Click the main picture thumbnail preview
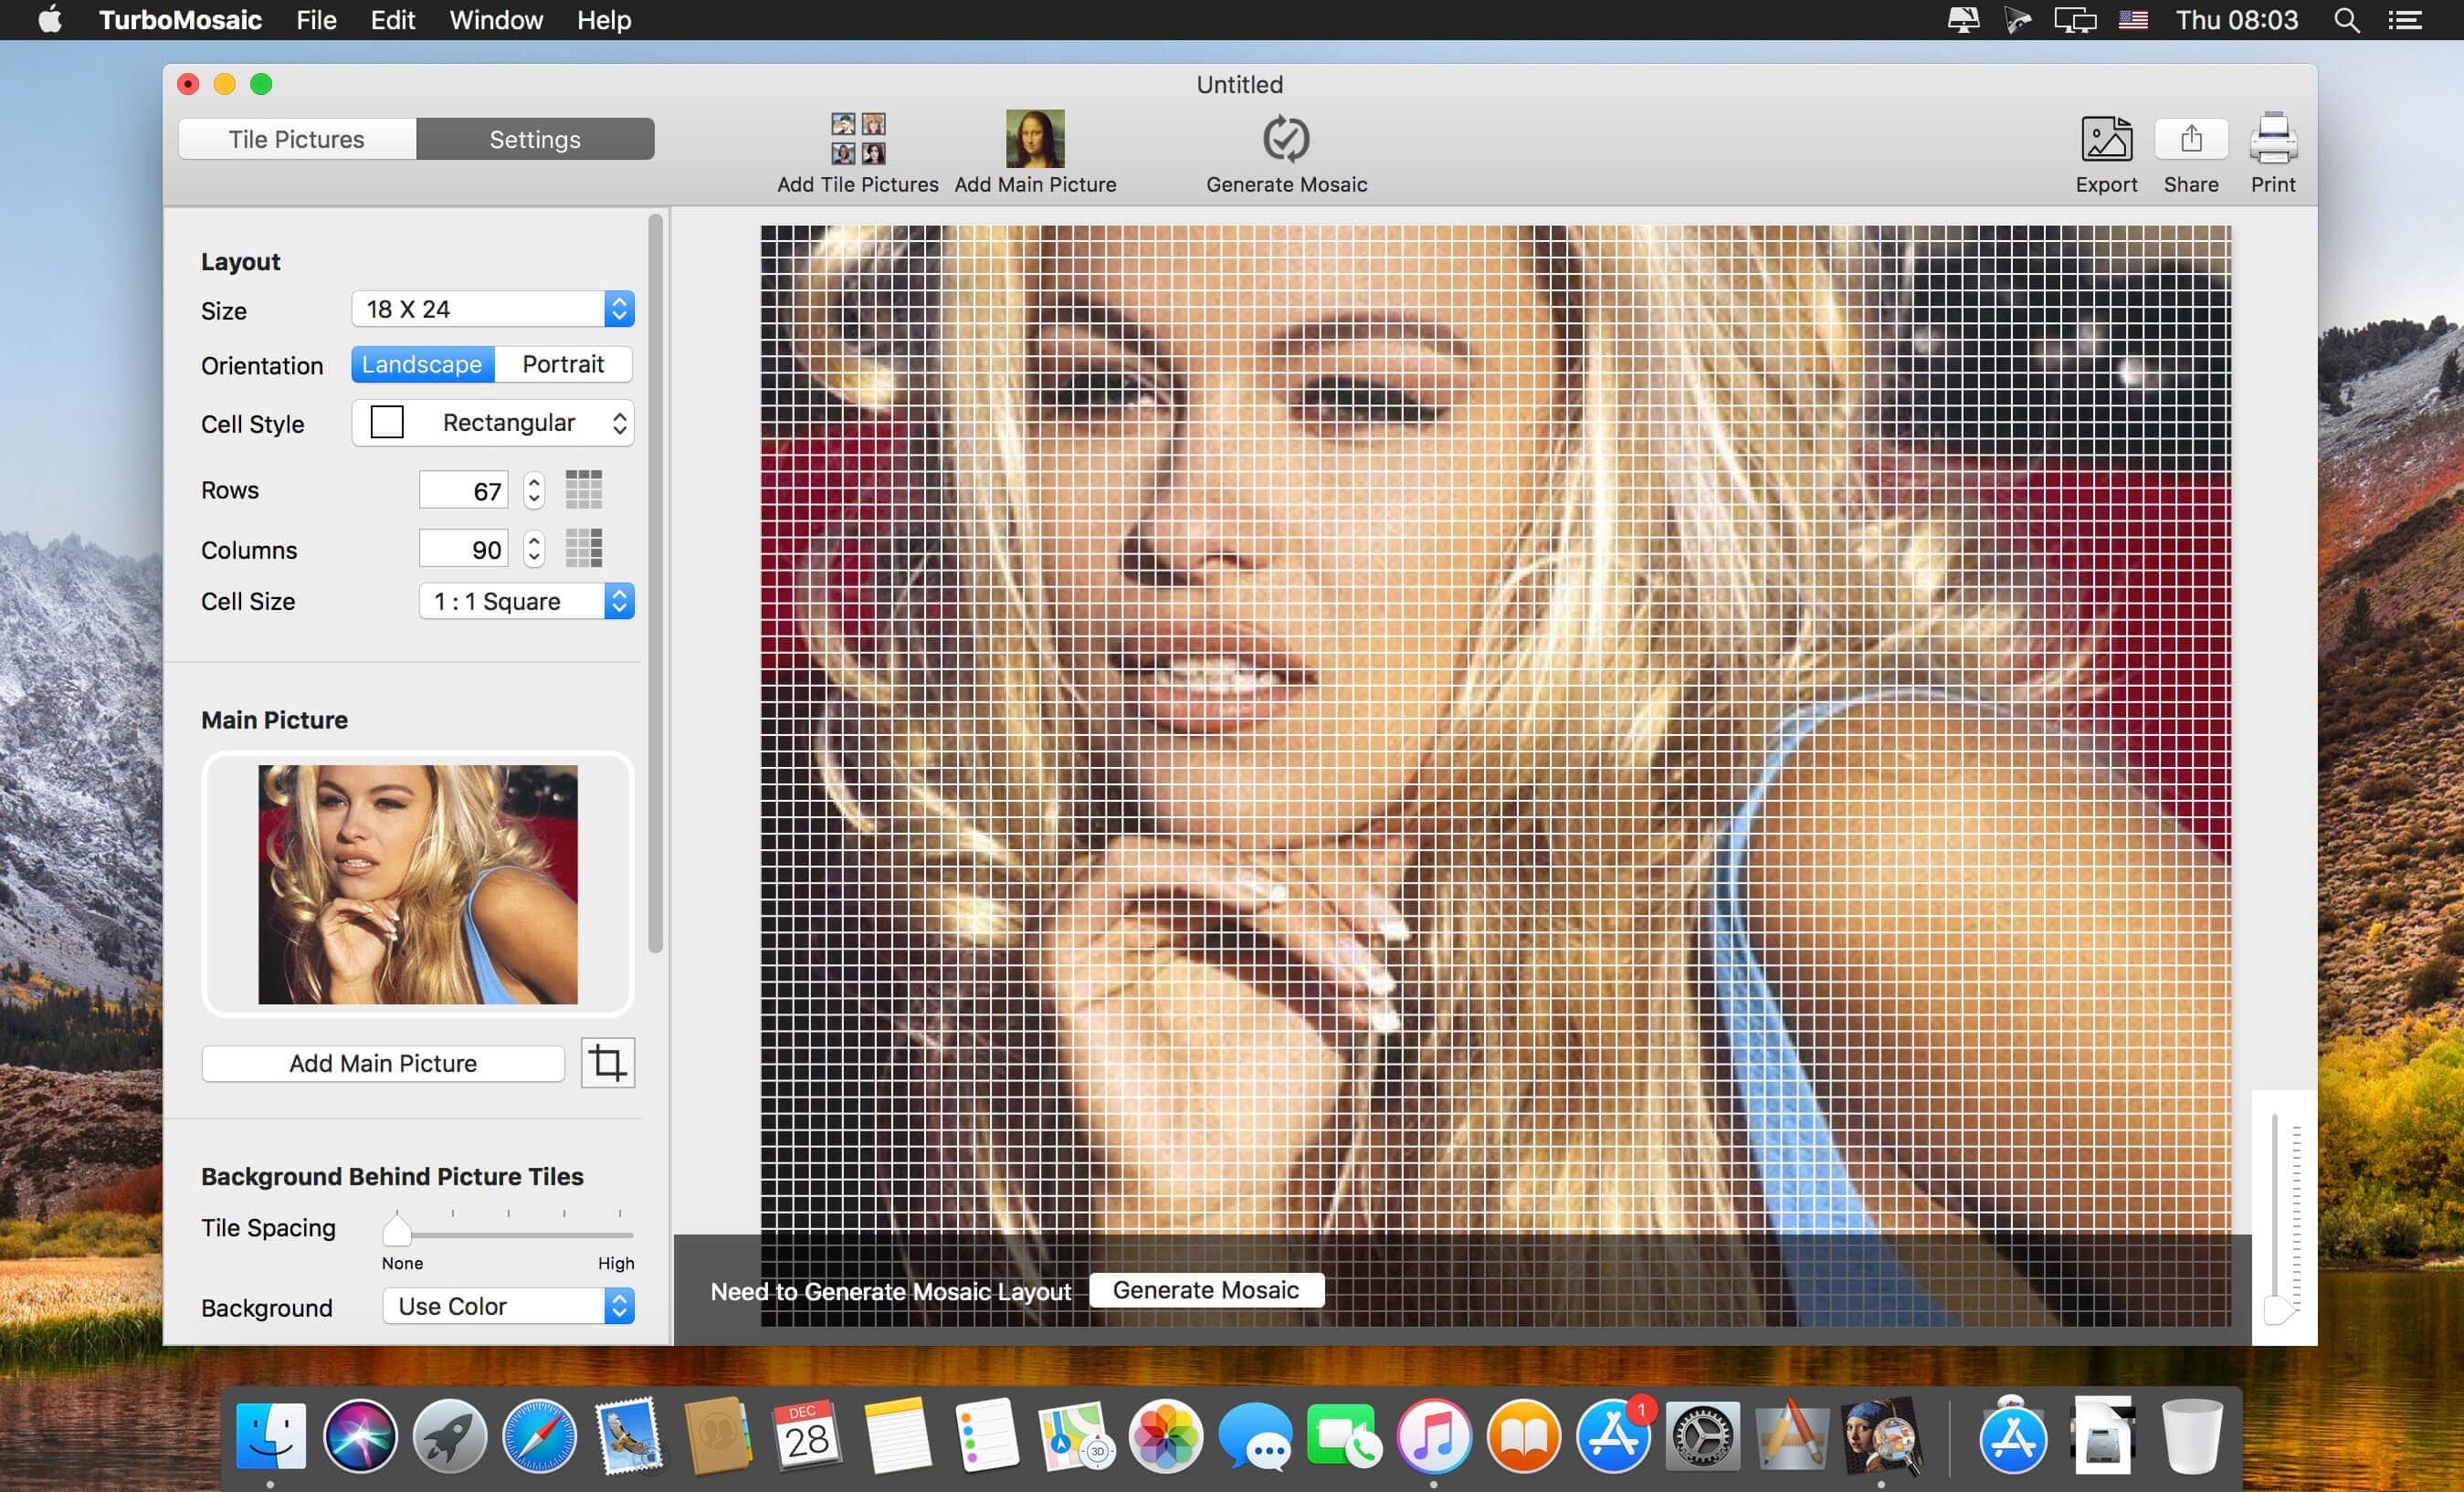The image size is (2464, 1492). tap(417, 885)
